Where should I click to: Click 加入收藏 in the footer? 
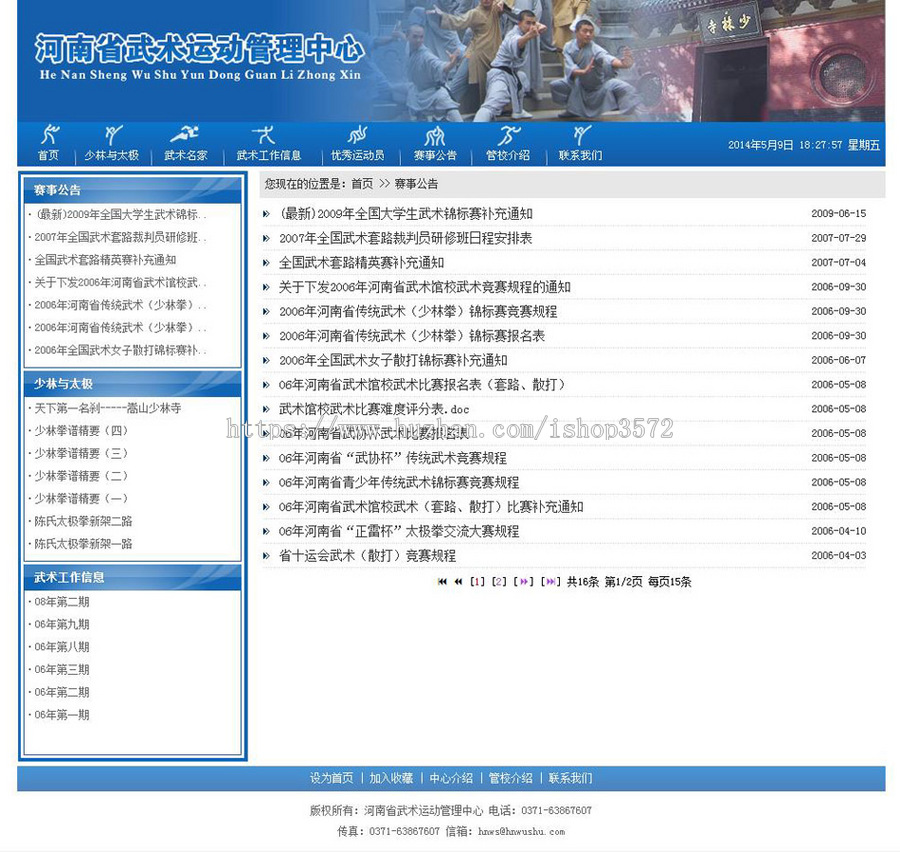[390, 777]
